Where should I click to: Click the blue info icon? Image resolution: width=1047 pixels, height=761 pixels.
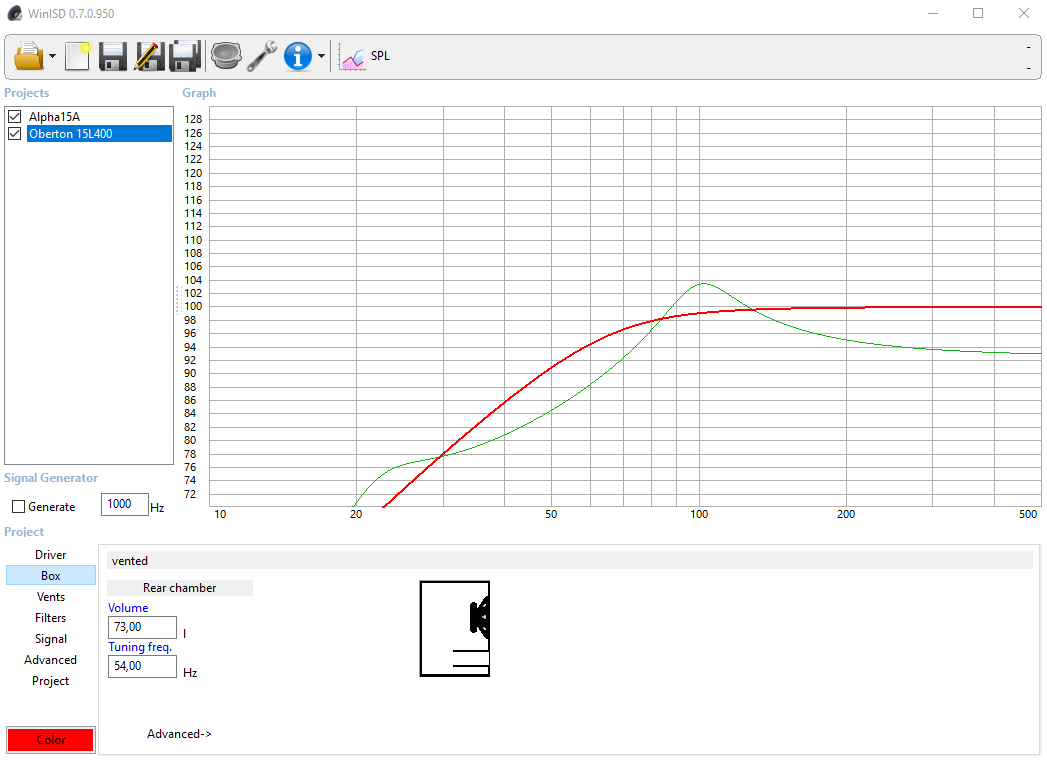298,56
